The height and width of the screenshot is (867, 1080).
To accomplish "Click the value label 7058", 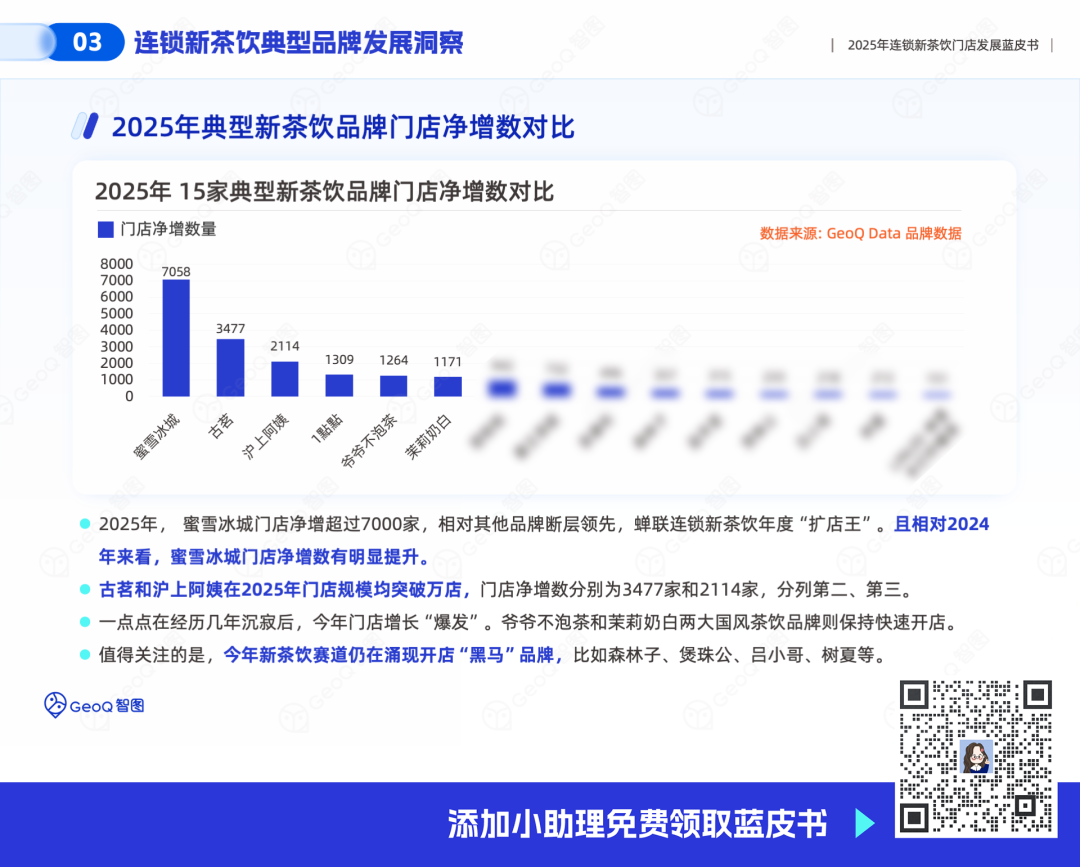I will click(176, 272).
